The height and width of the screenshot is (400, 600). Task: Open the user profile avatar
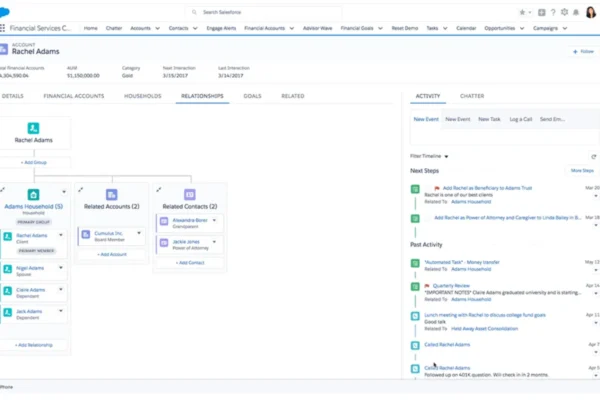point(591,12)
